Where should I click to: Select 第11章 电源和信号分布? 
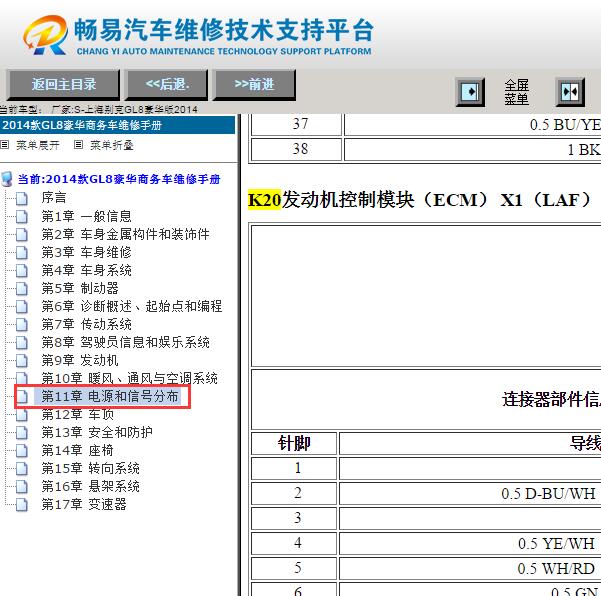(x=110, y=396)
